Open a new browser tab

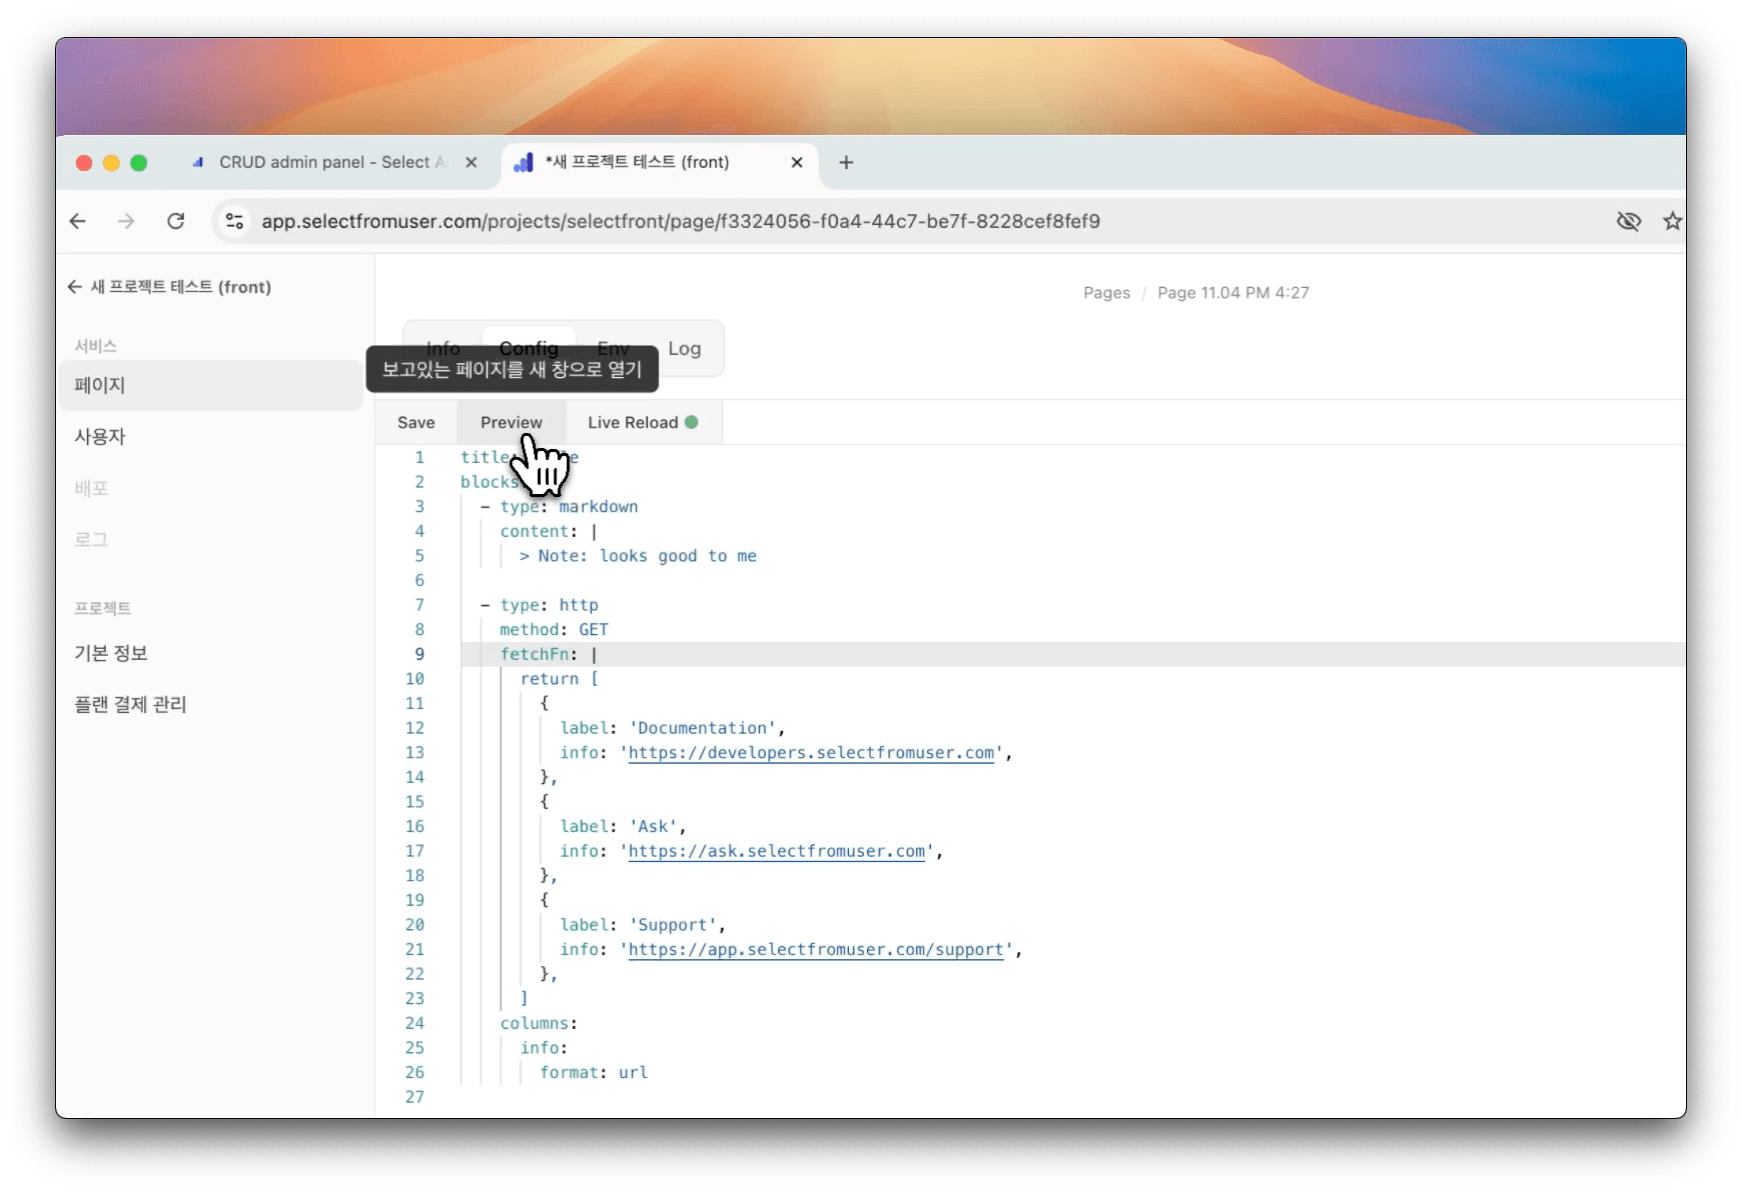pos(846,162)
